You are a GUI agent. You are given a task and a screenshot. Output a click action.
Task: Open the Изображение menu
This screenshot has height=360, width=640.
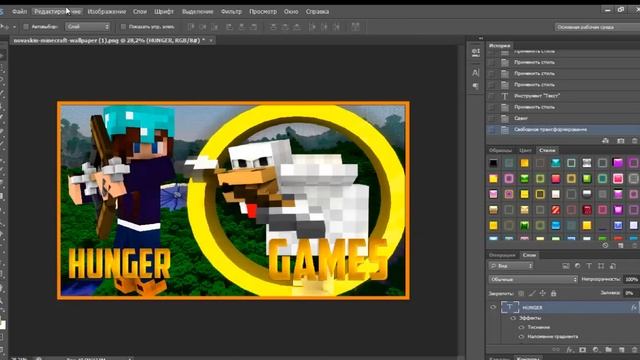click(107, 11)
